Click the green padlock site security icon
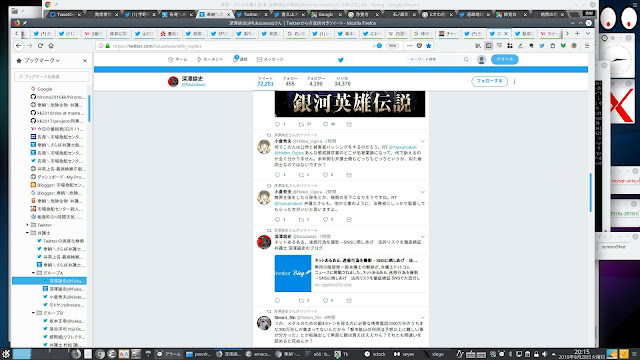Screen dimensions: 640x360 (108, 46)
